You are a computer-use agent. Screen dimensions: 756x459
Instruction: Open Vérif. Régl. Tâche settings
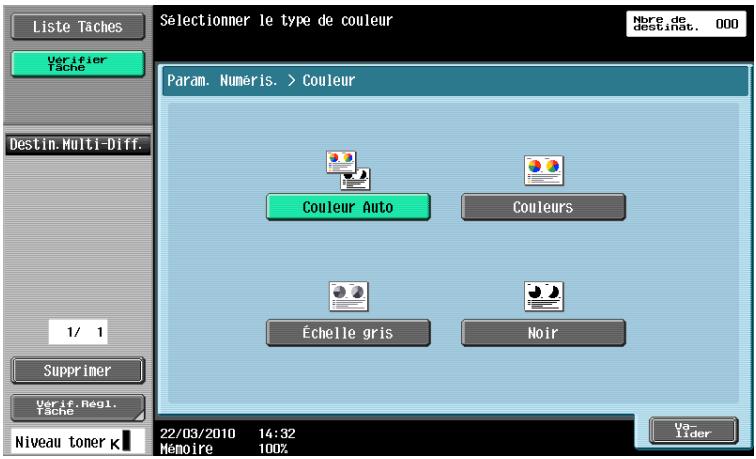tap(78, 408)
